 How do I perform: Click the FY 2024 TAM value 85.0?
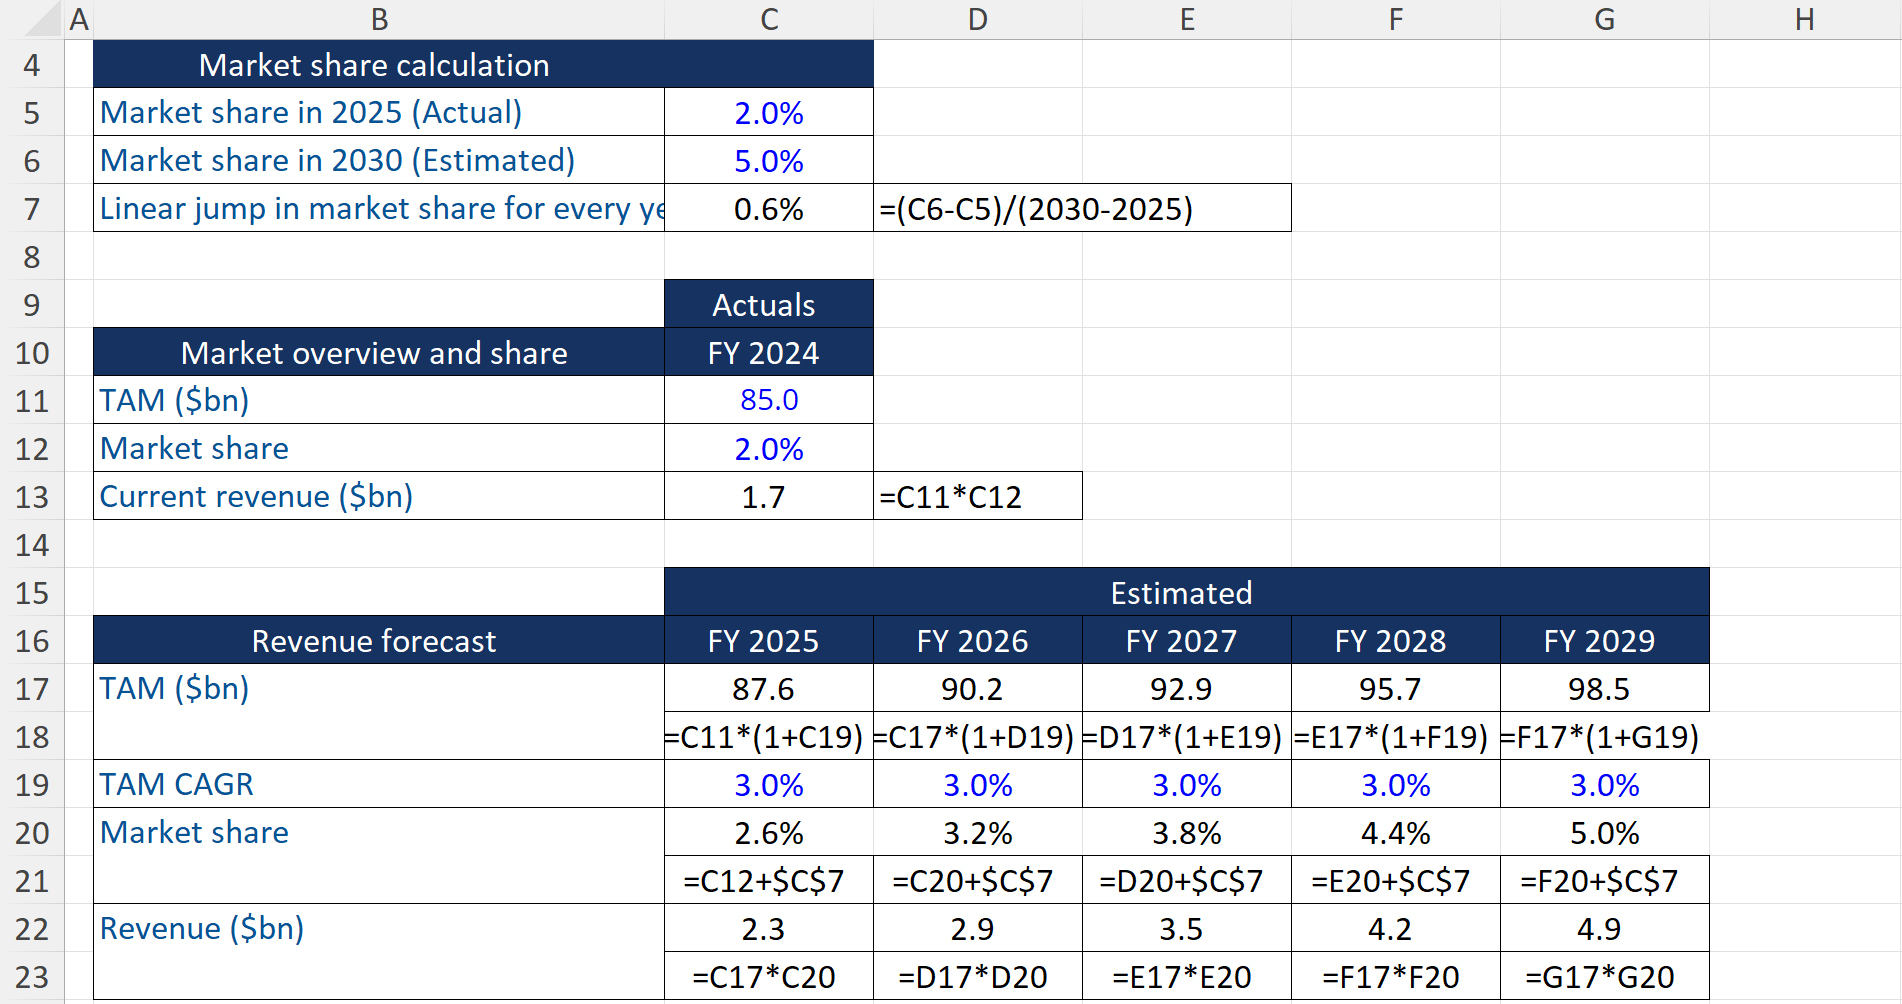[768, 400]
